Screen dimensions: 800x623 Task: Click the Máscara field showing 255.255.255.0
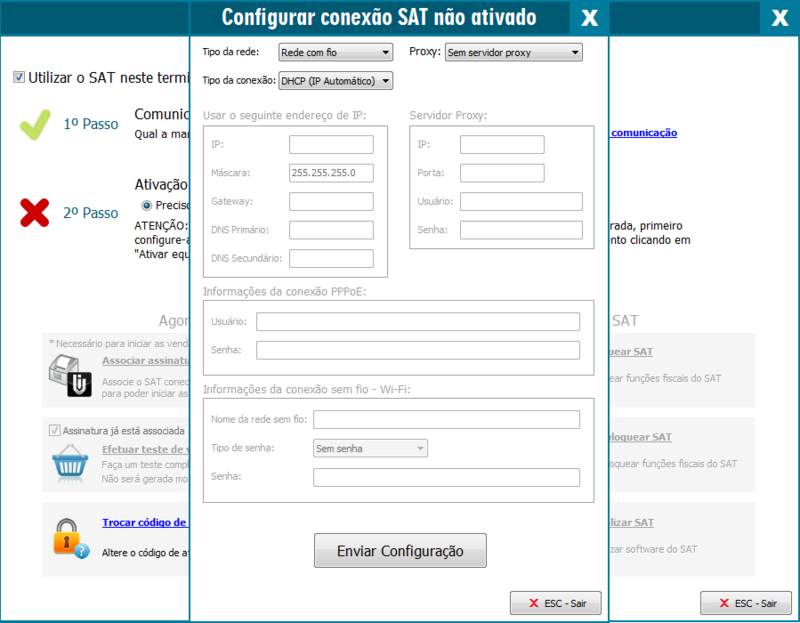[330, 173]
